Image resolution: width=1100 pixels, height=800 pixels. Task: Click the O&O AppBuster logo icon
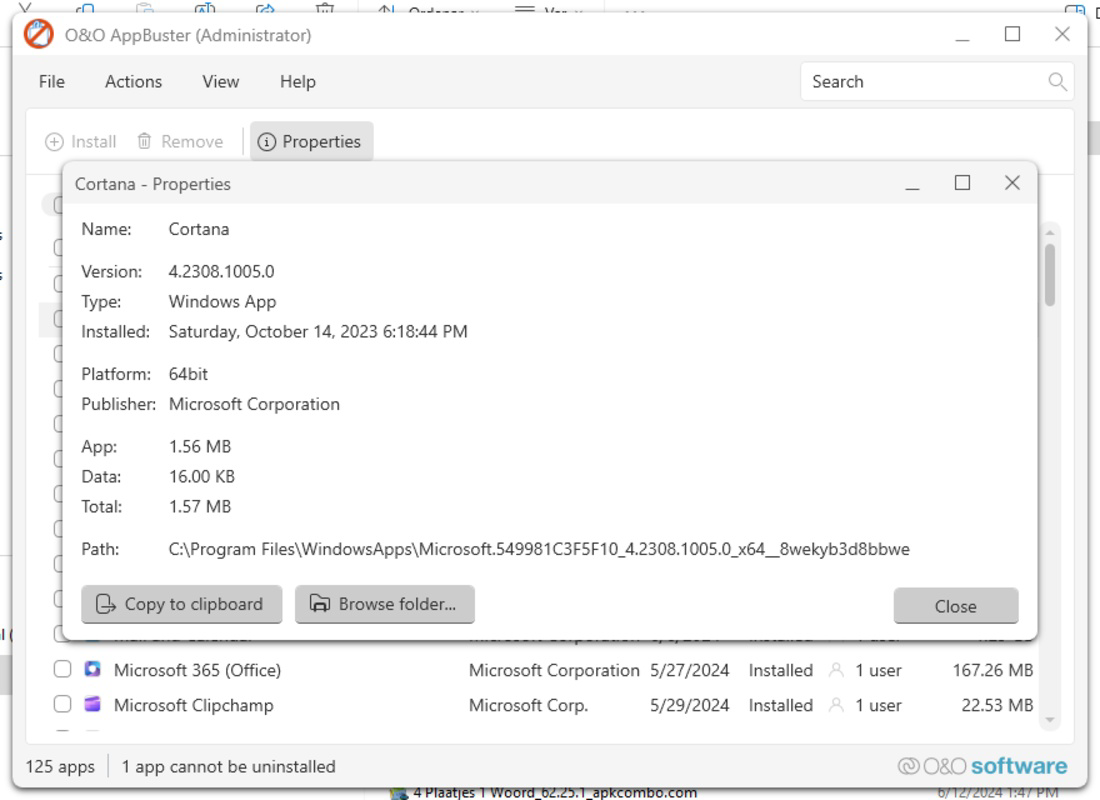tap(39, 34)
